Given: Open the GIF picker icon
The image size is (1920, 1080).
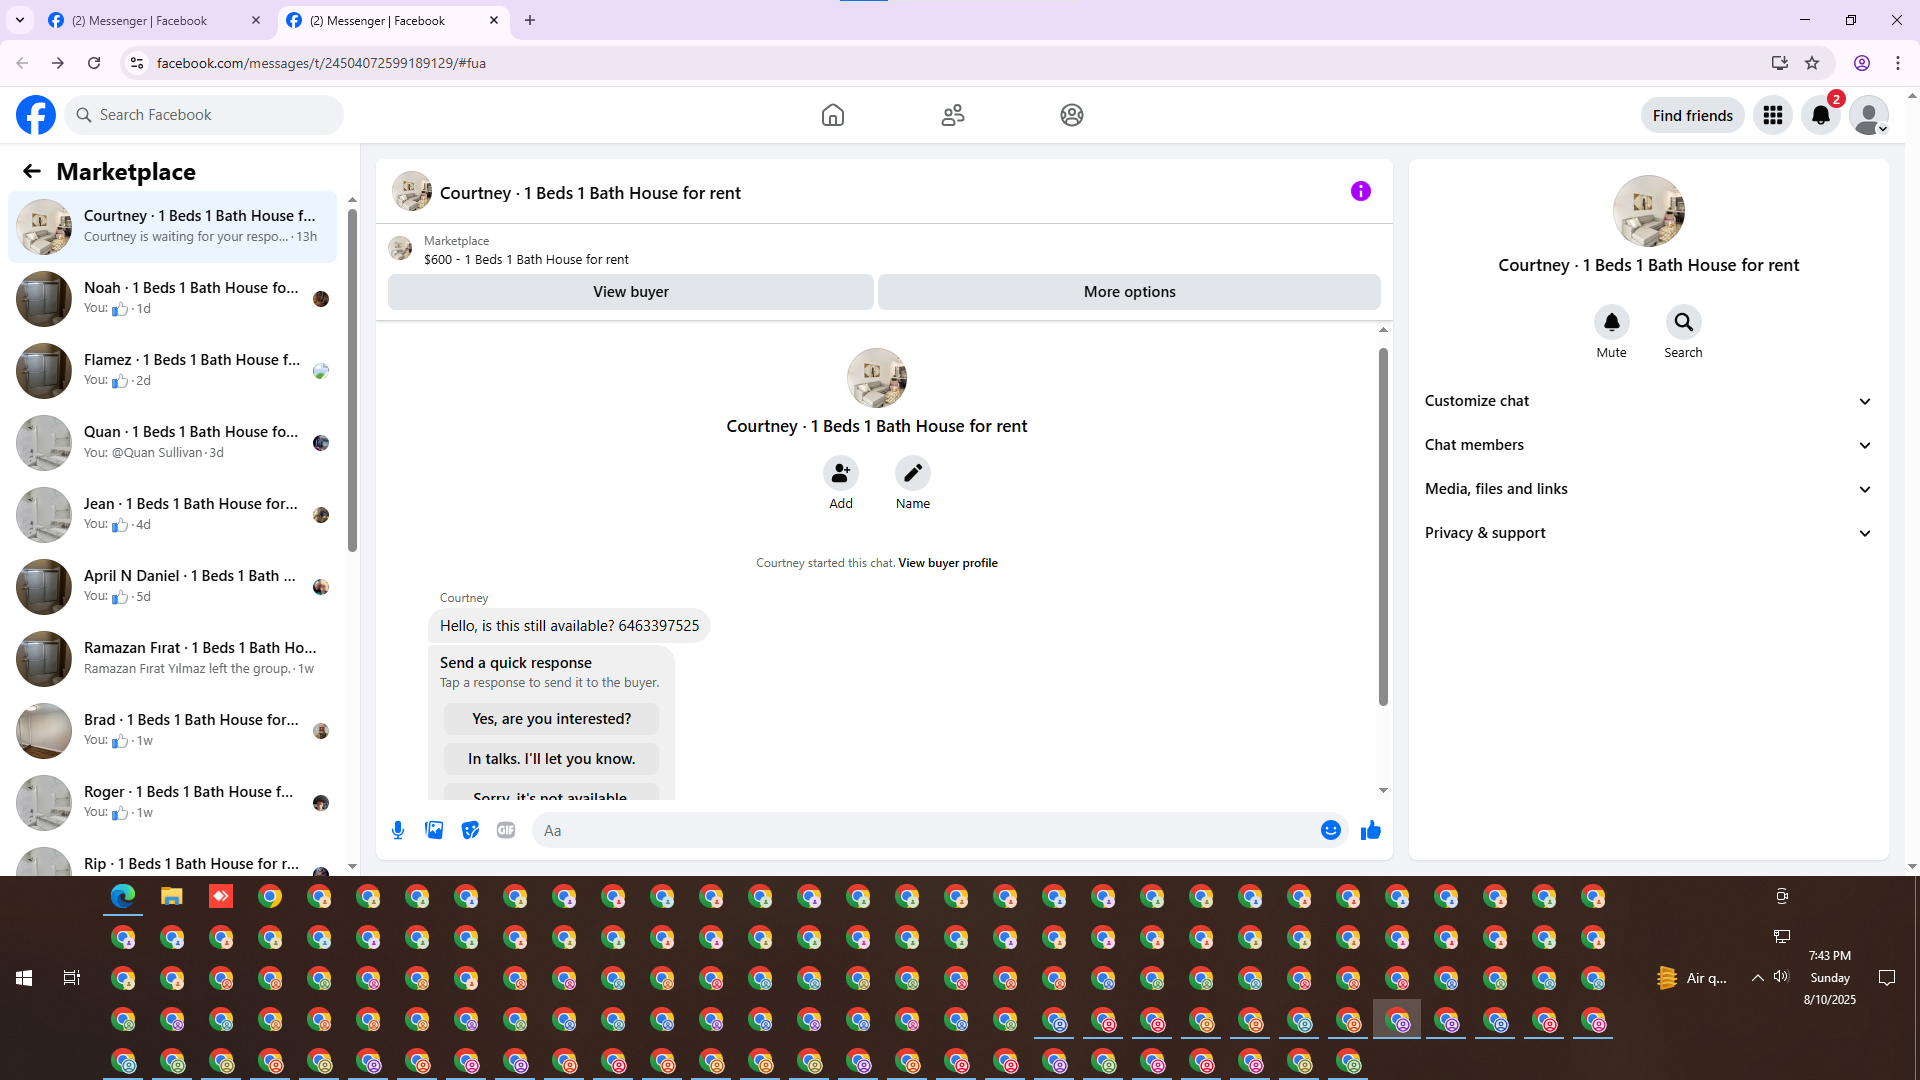Looking at the screenshot, I should point(506,830).
